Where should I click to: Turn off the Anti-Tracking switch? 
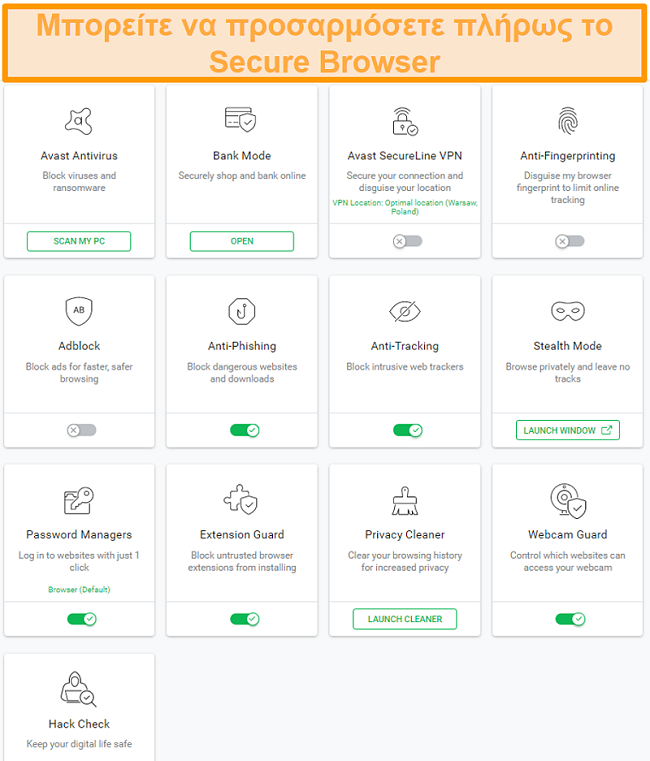click(x=408, y=430)
